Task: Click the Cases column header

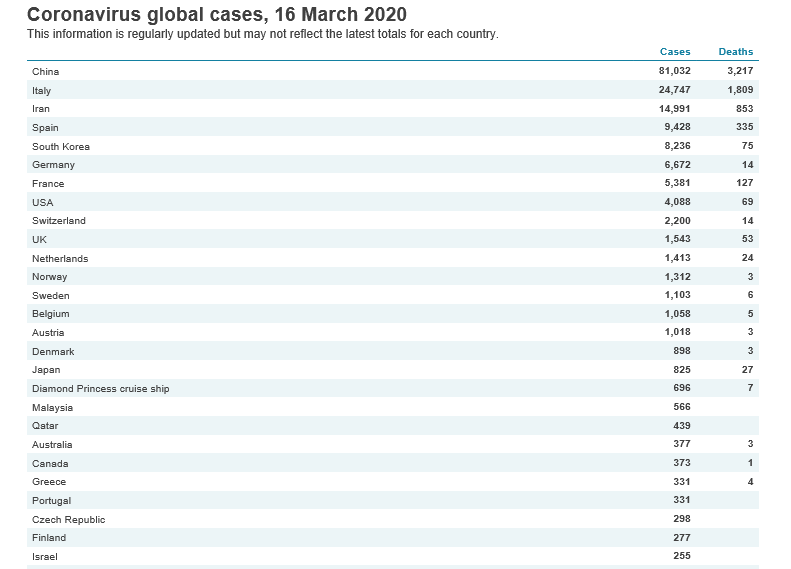Action: tap(675, 51)
